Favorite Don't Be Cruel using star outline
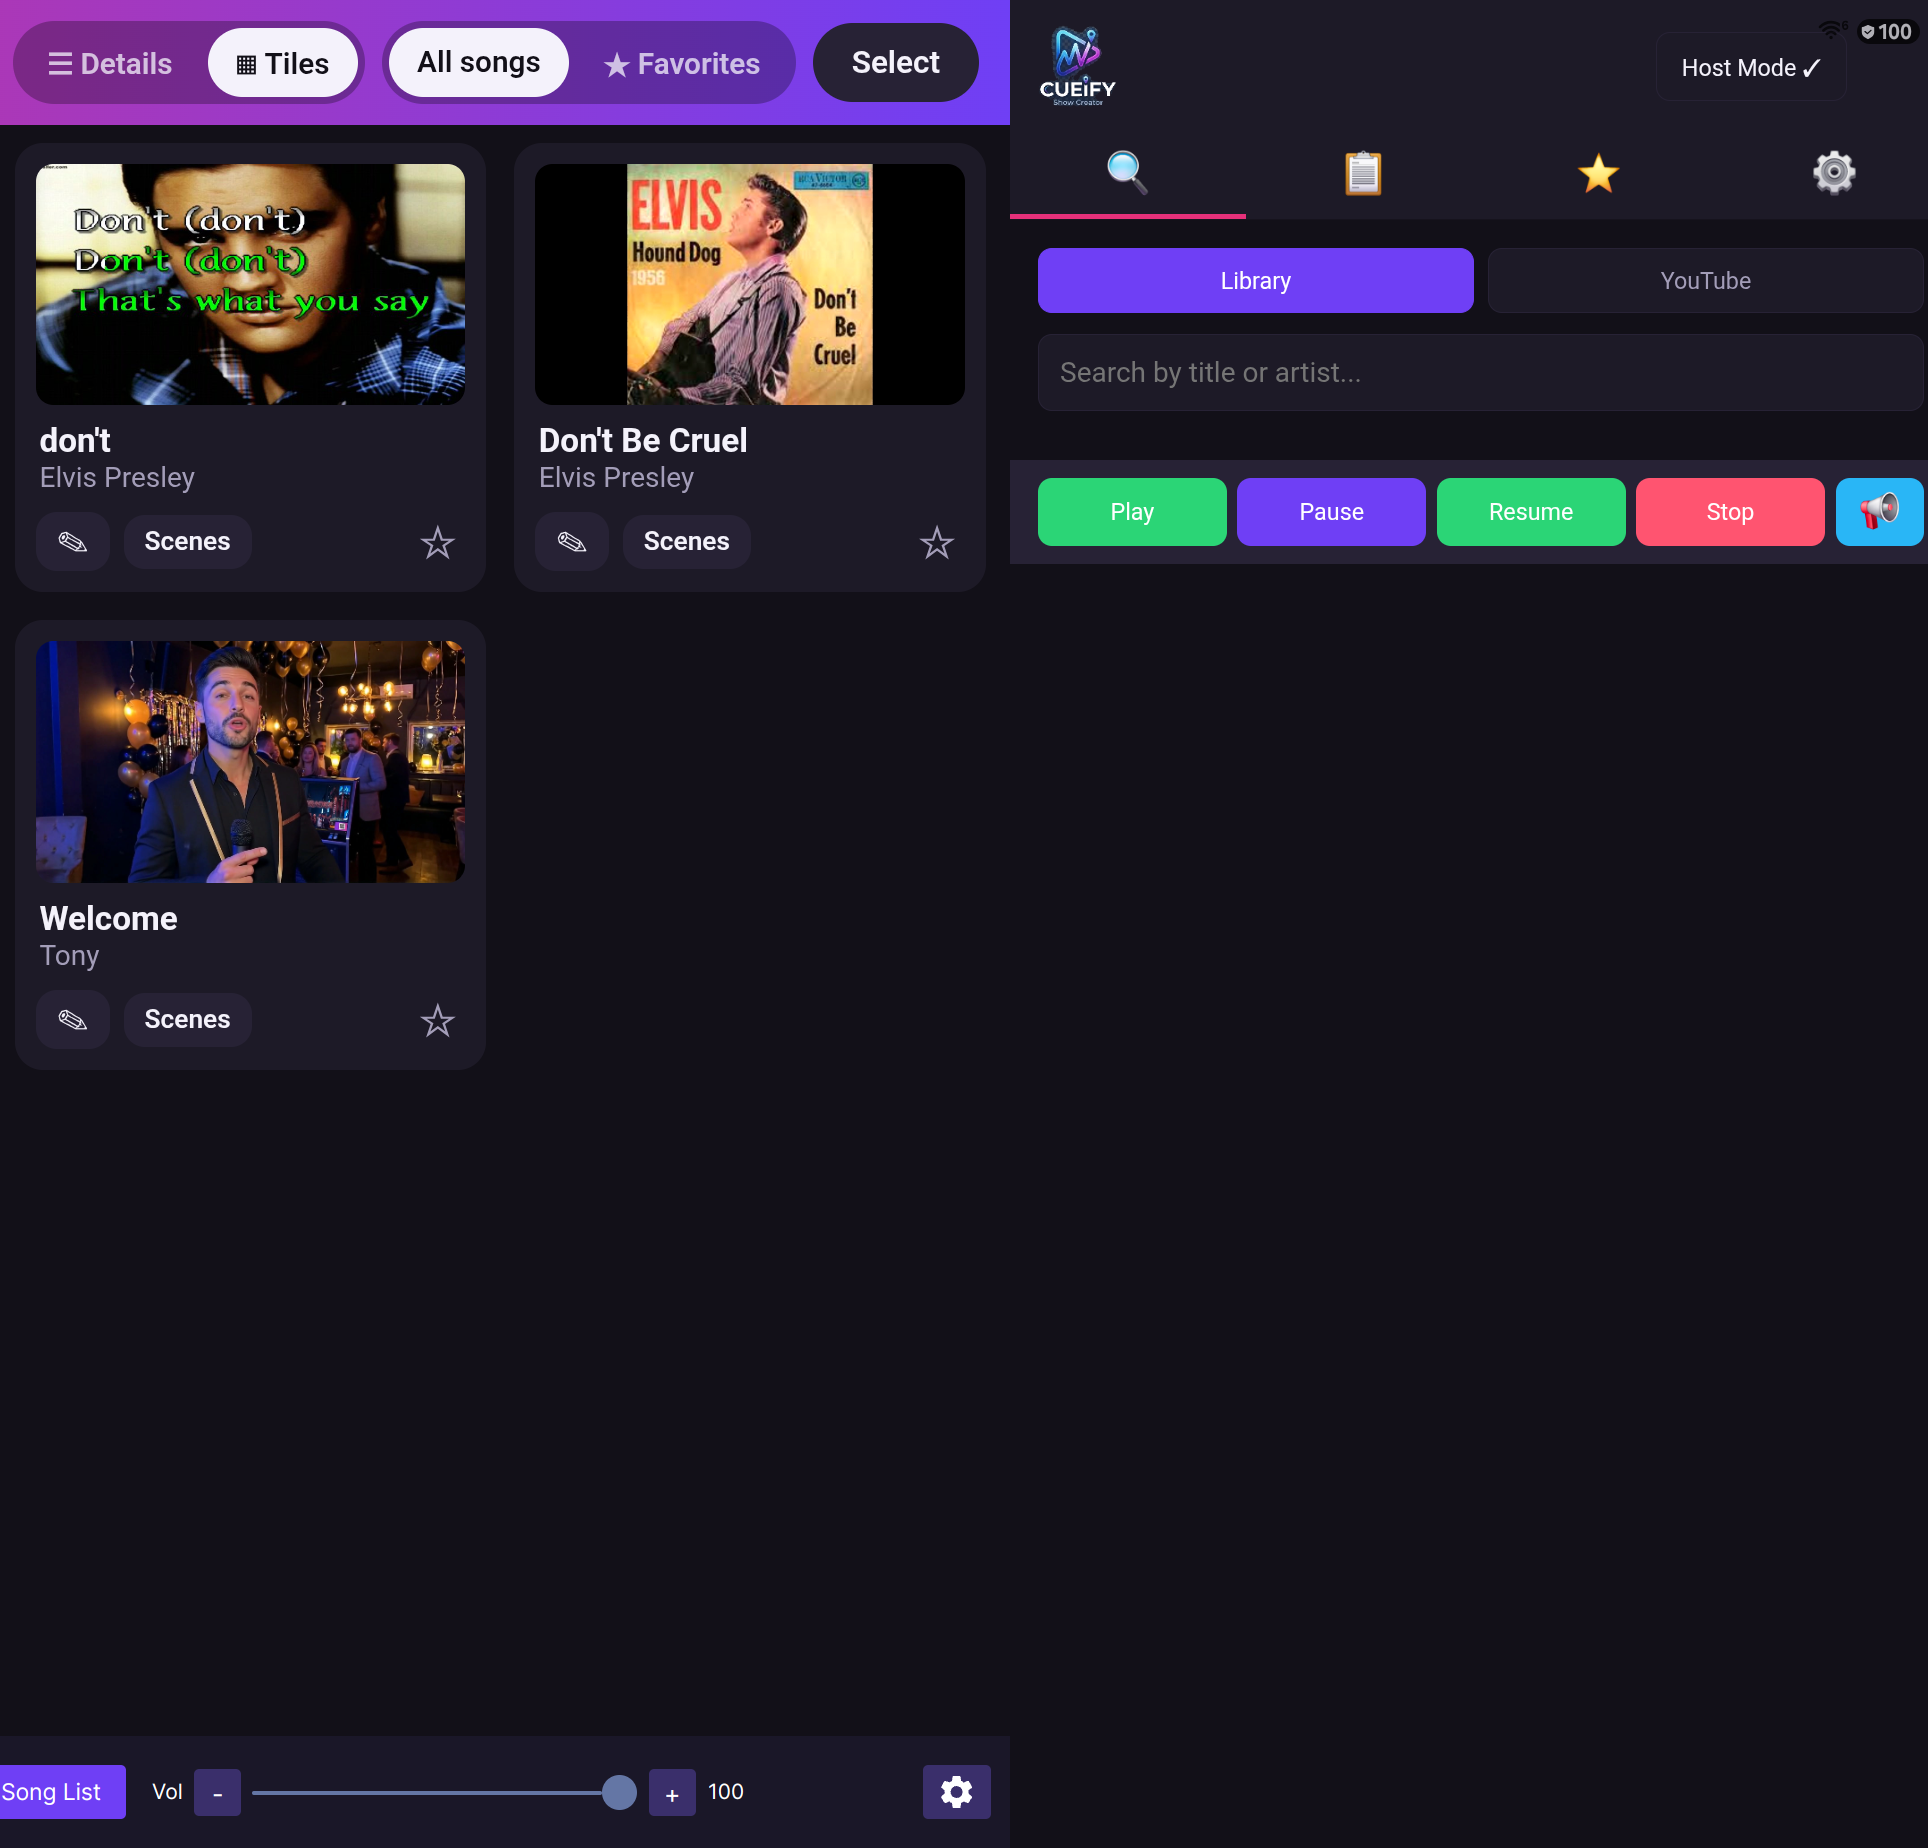1928x1848 pixels. click(936, 543)
